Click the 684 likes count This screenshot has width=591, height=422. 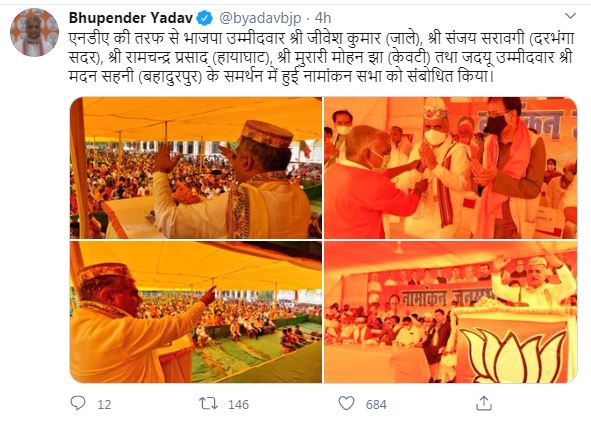click(x=376, y=405)
